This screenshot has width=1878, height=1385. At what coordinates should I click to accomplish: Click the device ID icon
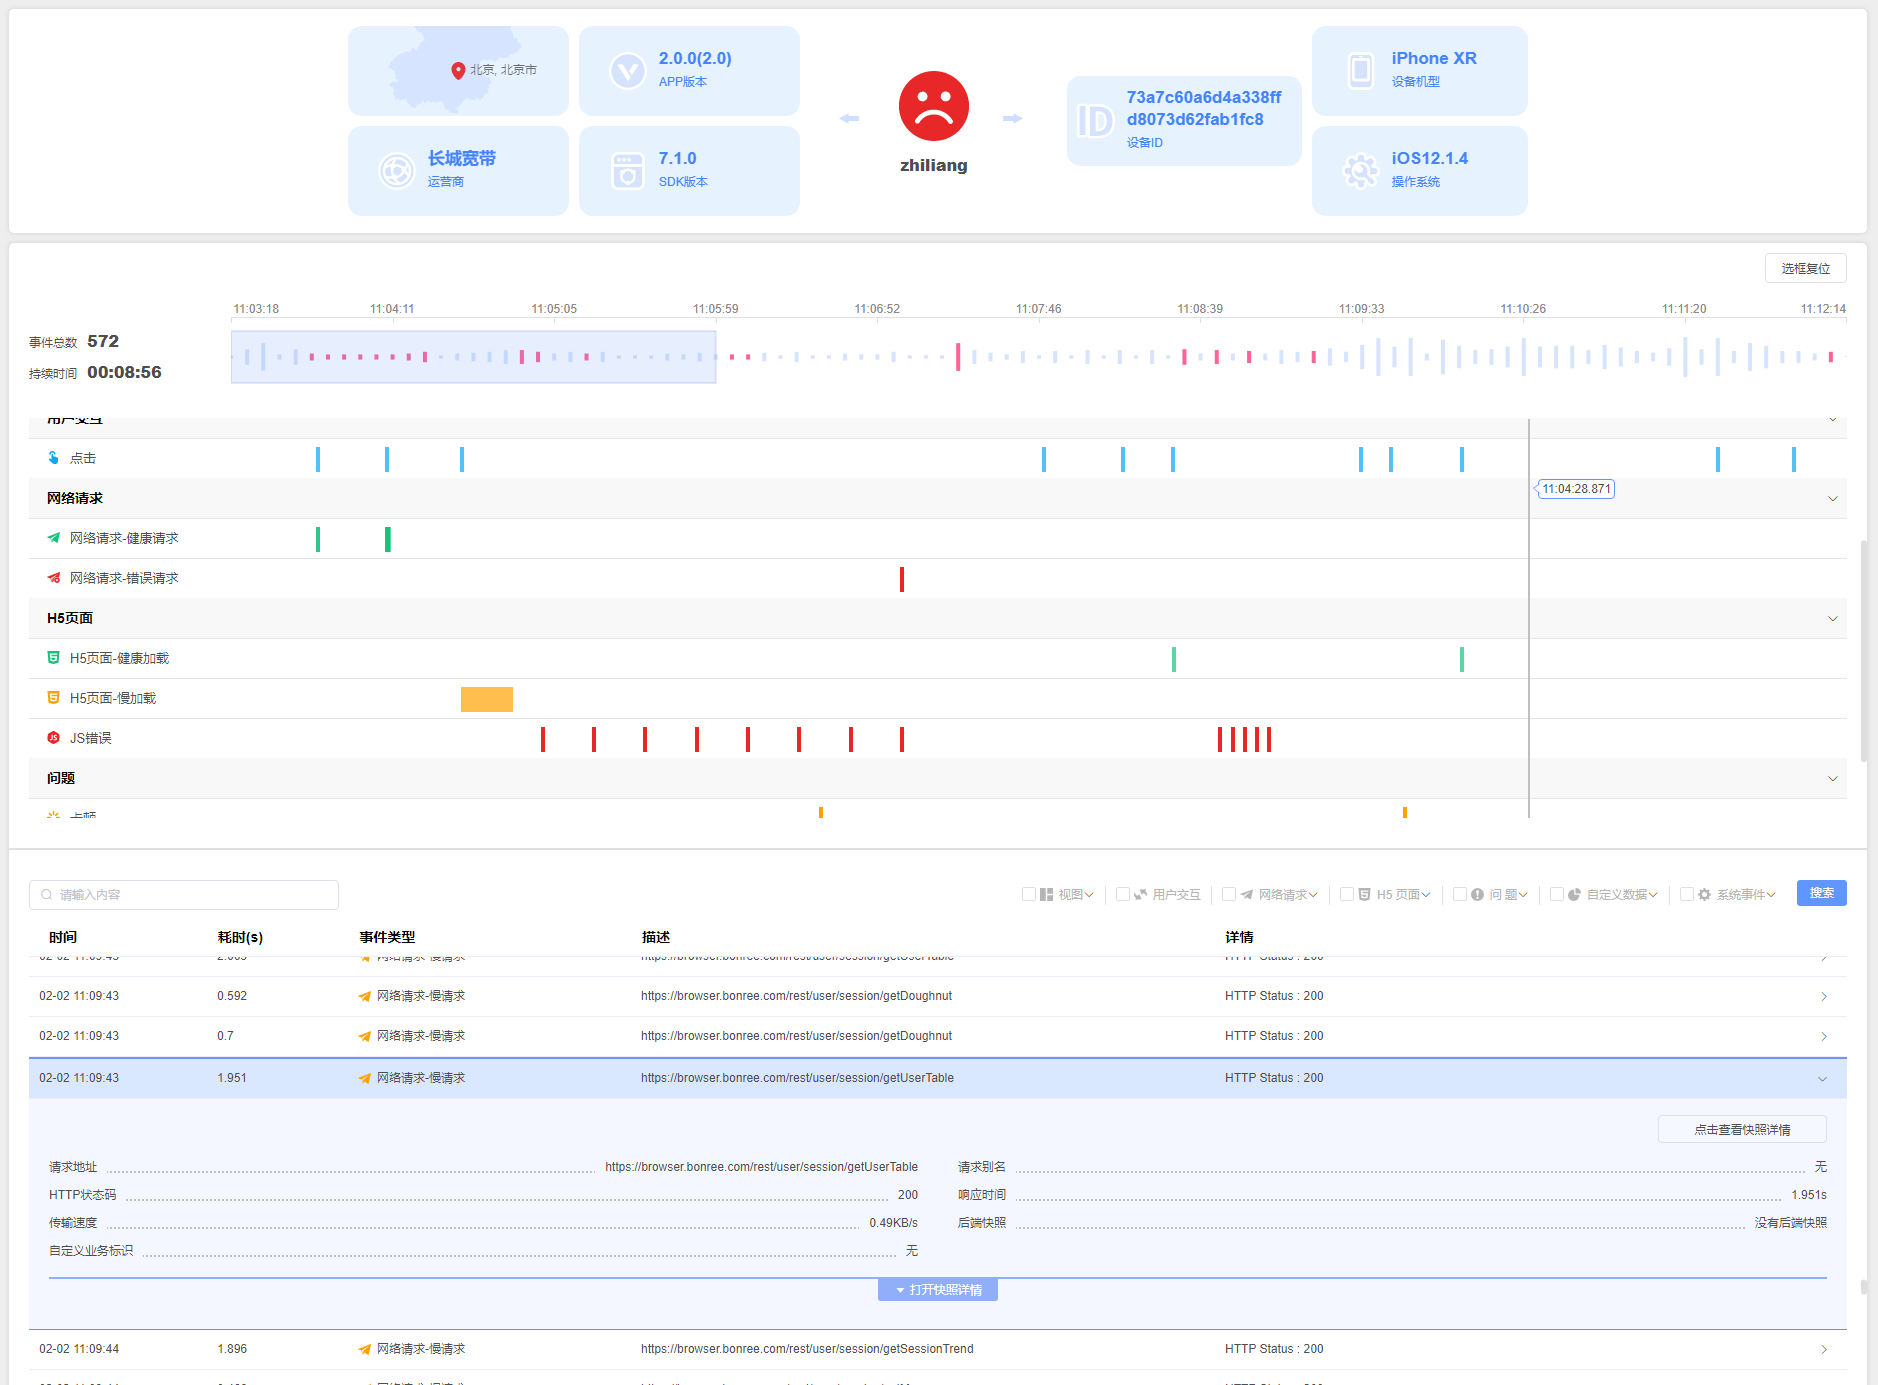pyautogui.click(x=1094, y=121)
